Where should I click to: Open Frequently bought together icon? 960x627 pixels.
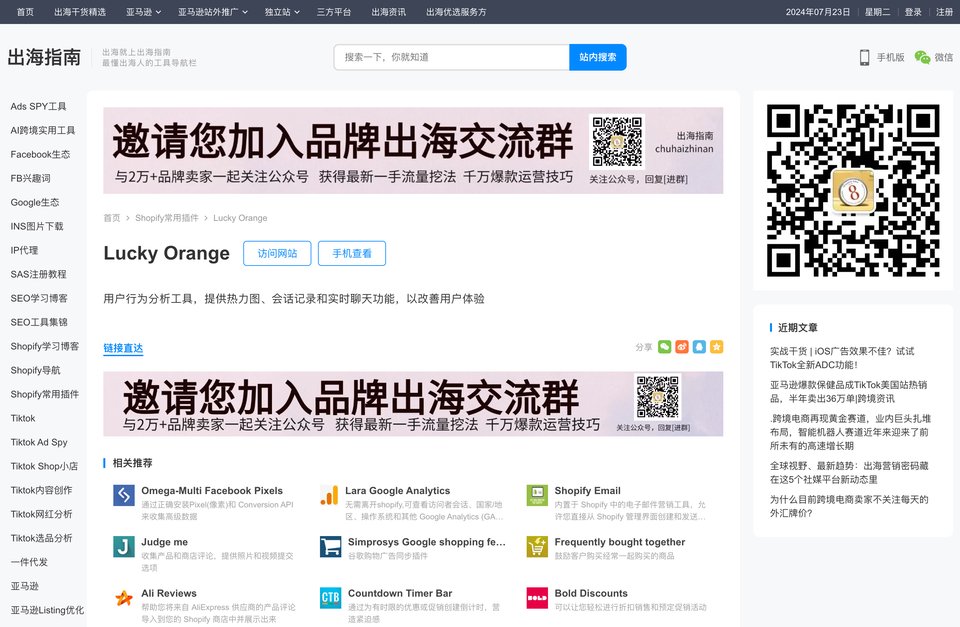pyautogui.click(x=537, y=546)
